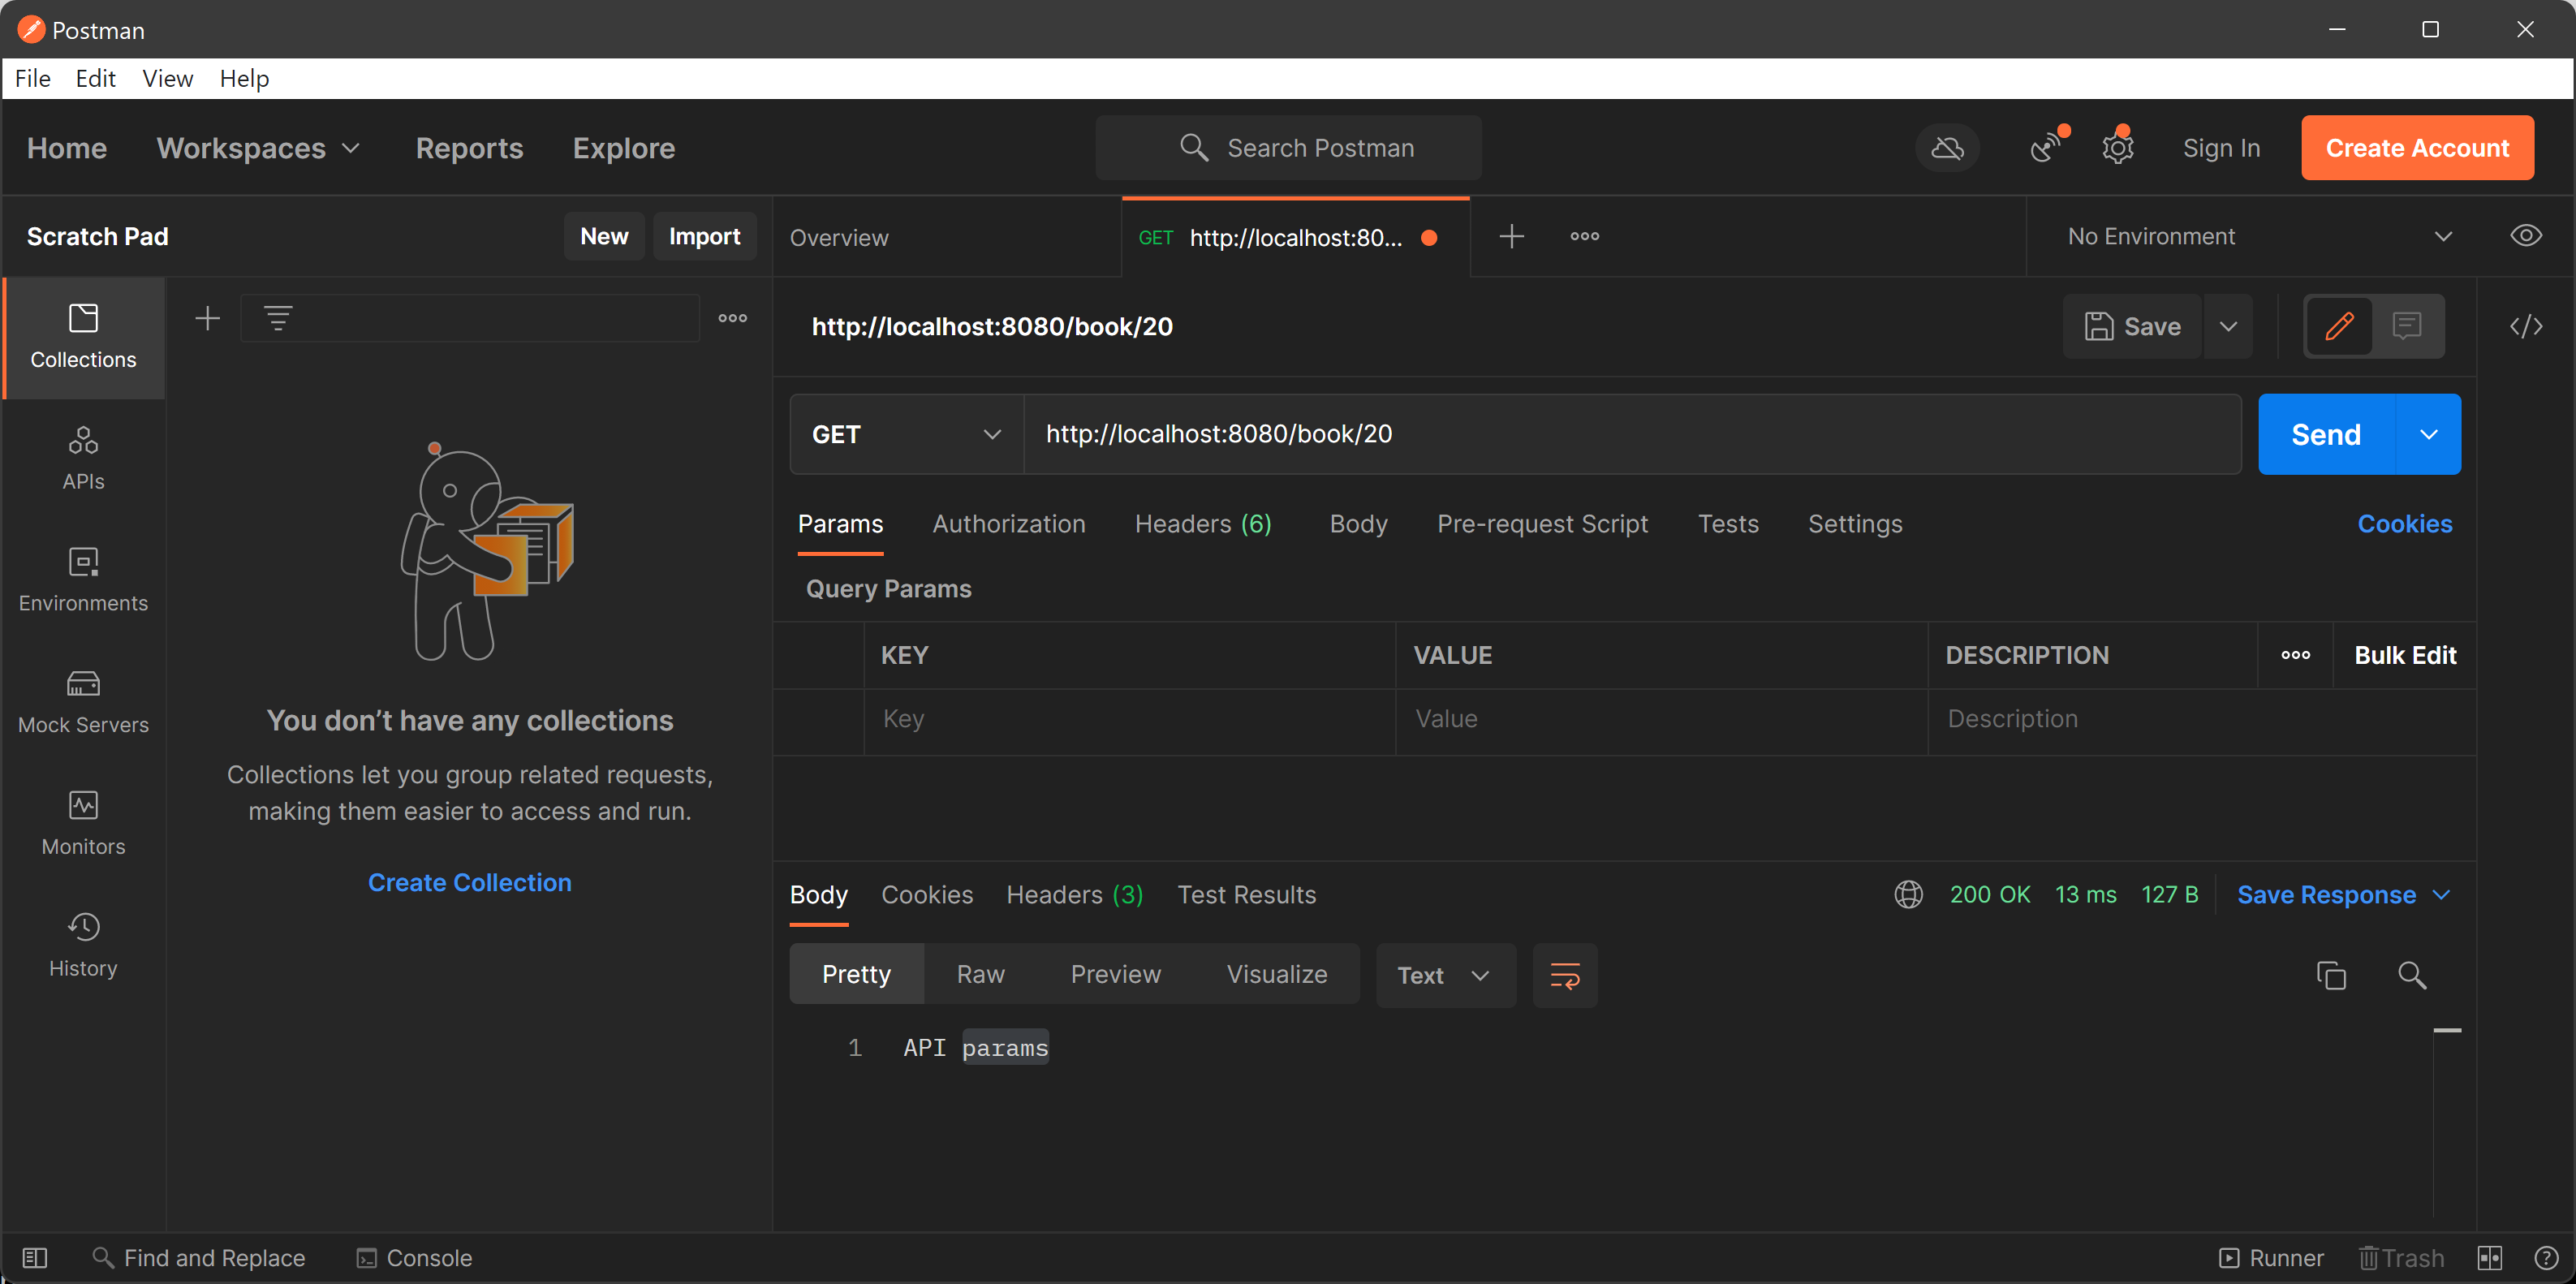Image resolution: width=2576 pixels, height=1284 pixels.
Task: Open the Runner in status bar
Action: pyautogui.click(x=2270, y=1258)
